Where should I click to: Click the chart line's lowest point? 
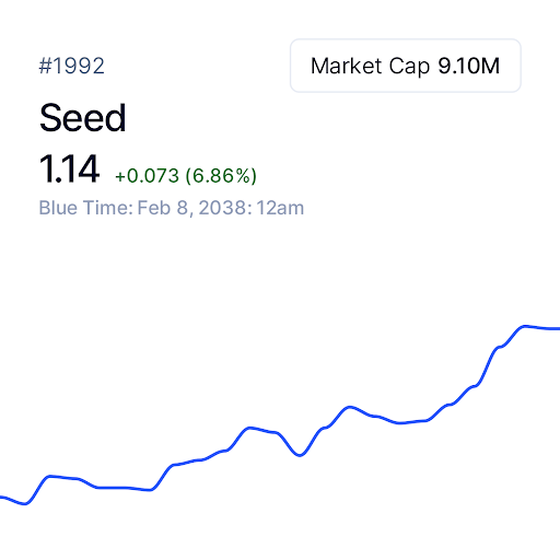pos(25,504)
